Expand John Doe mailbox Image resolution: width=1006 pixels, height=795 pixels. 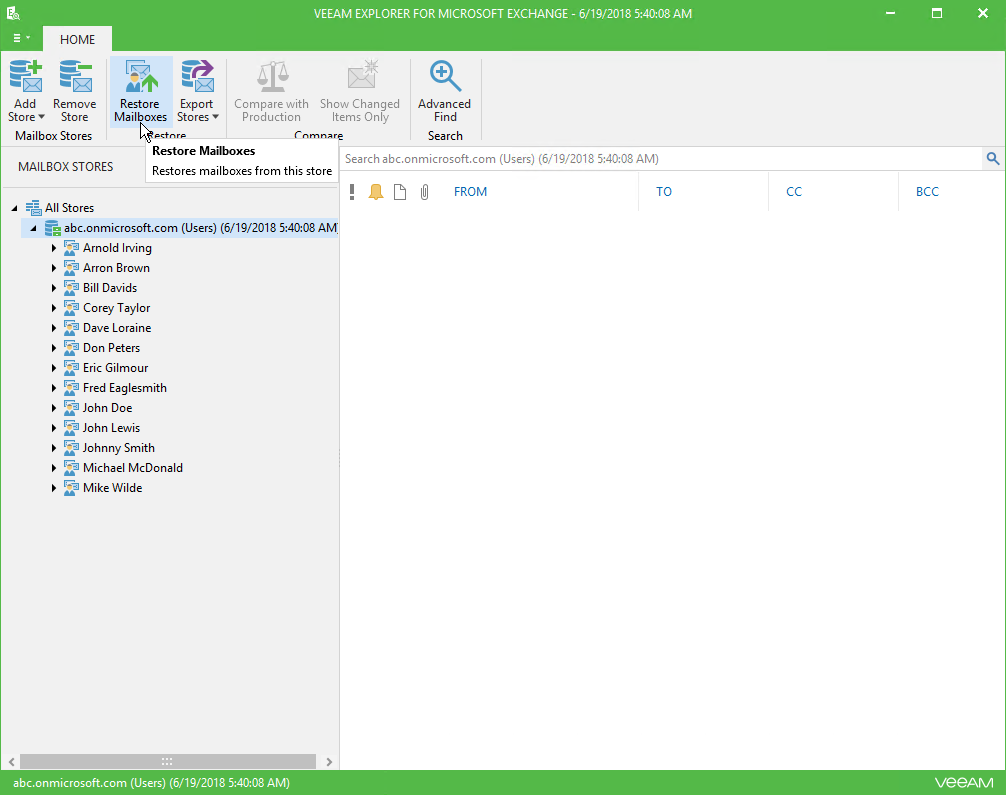[x=54, y=407]
